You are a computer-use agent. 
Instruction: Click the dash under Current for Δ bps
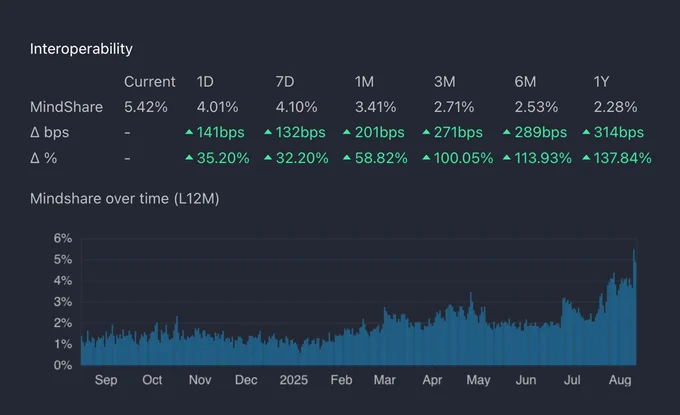click(127, 132)
